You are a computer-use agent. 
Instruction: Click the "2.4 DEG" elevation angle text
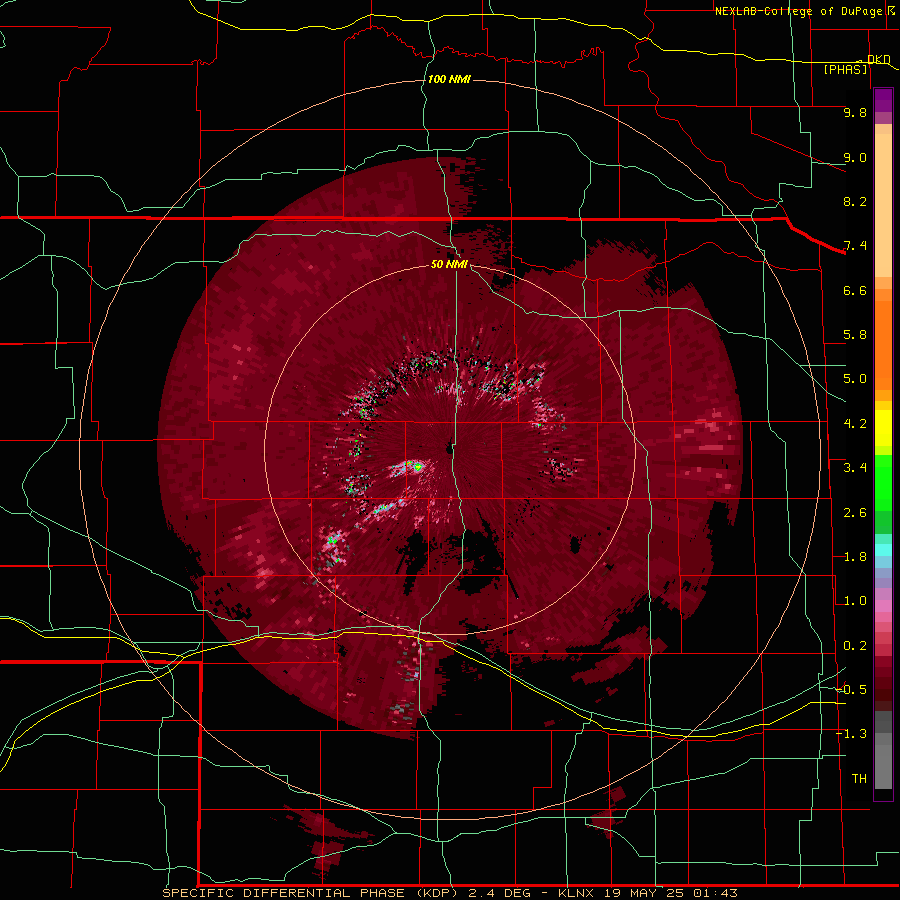(x=502, y=893)
